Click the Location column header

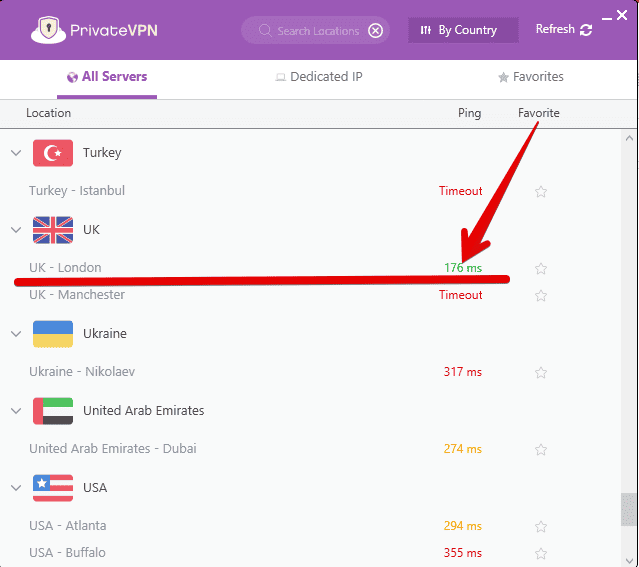pos(48,113)
